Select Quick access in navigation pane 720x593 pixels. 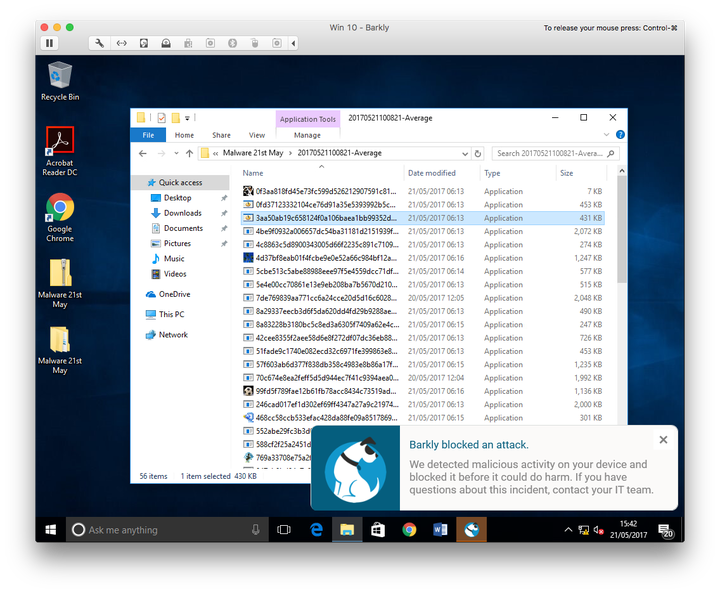[180, 182]
